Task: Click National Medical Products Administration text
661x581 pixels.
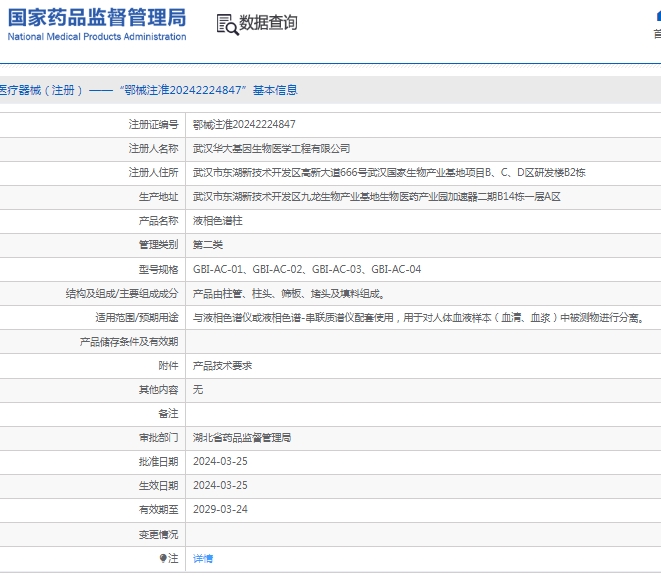Action: [x=97, y=37]
